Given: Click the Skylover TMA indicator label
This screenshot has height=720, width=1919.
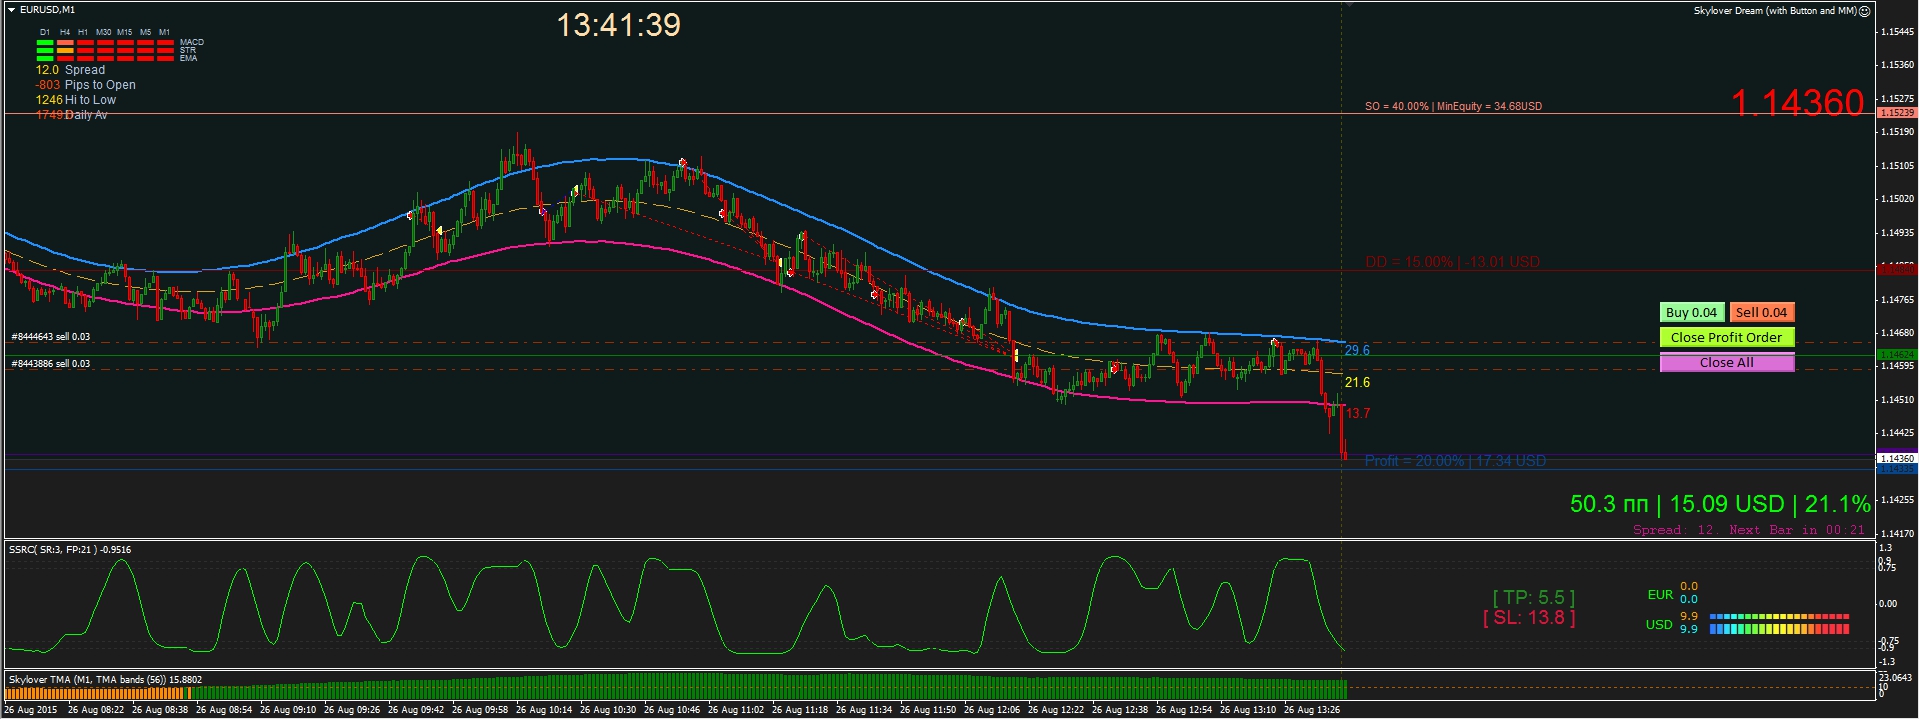Looking at the screenshot, I should click(105, 680).
